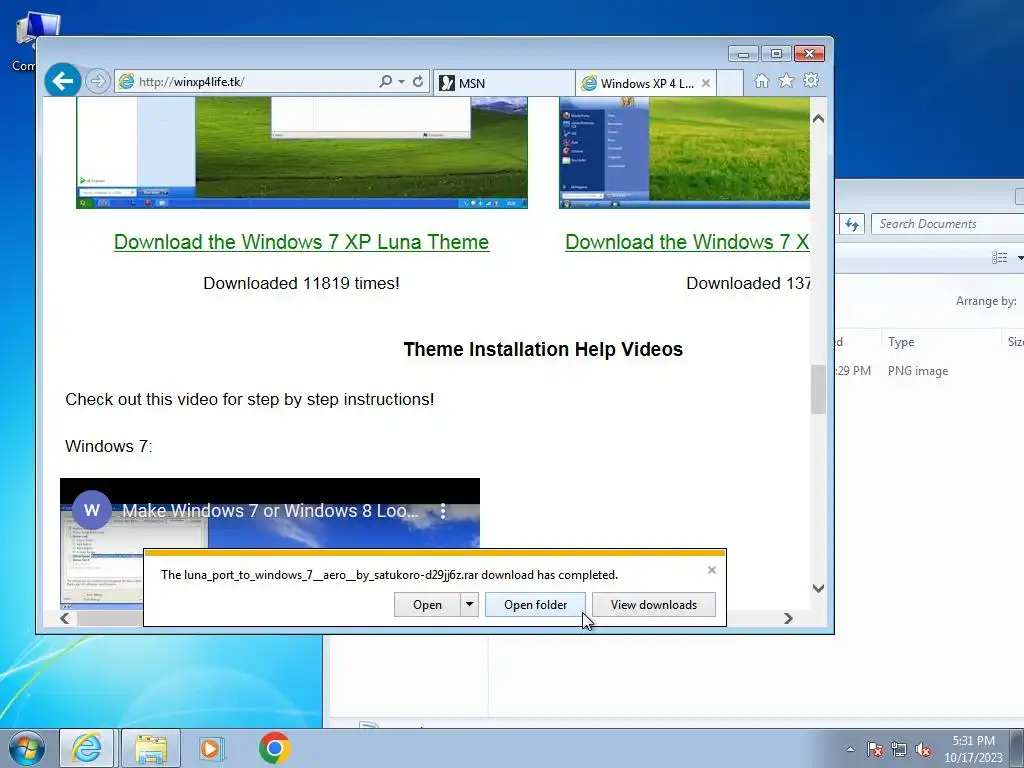Open the video's three-dot options menu
This screenshot has height=768, width=1024.
tap(443, 511)
